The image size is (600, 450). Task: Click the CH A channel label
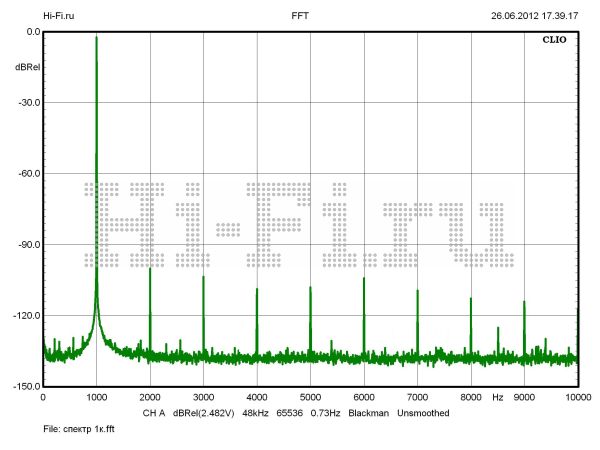153,412
